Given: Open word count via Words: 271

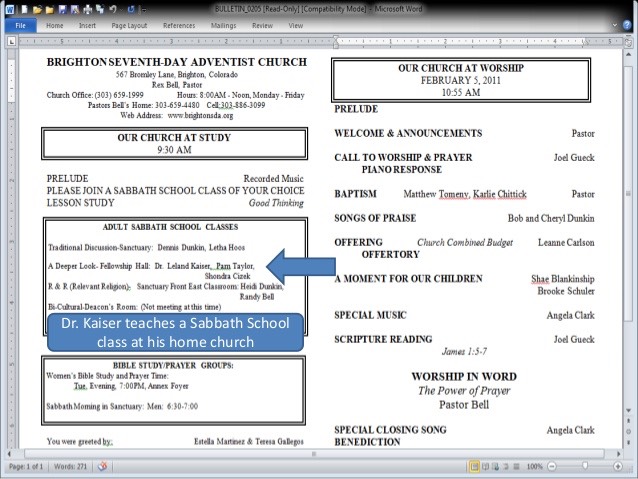Looking at the screenshot, I should pyautogui.click(x=70, y=466).
